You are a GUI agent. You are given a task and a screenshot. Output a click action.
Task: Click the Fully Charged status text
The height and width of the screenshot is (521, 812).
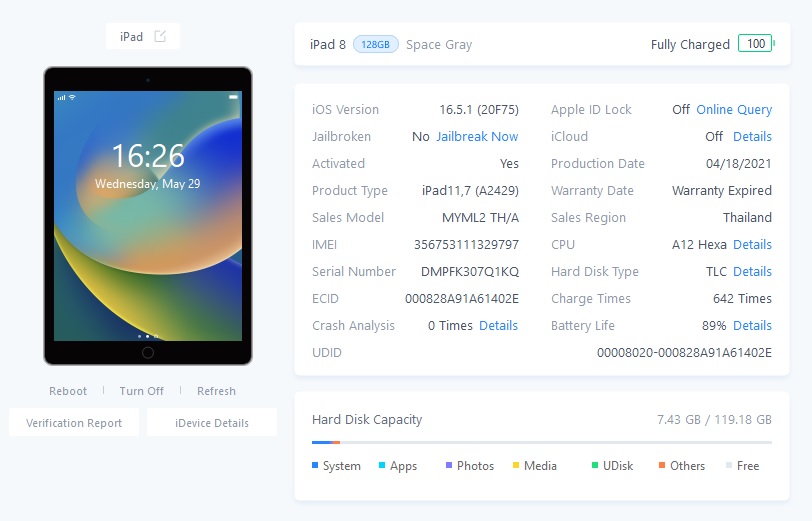pos(690,45)
